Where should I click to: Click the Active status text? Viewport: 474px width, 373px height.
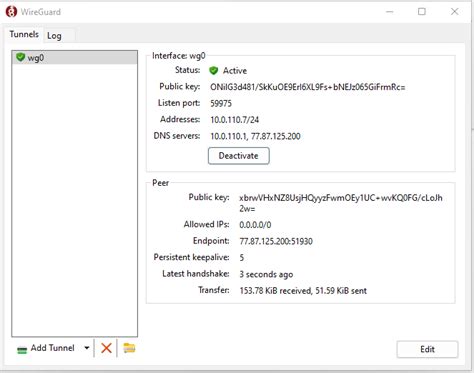(x=235, y=71)
